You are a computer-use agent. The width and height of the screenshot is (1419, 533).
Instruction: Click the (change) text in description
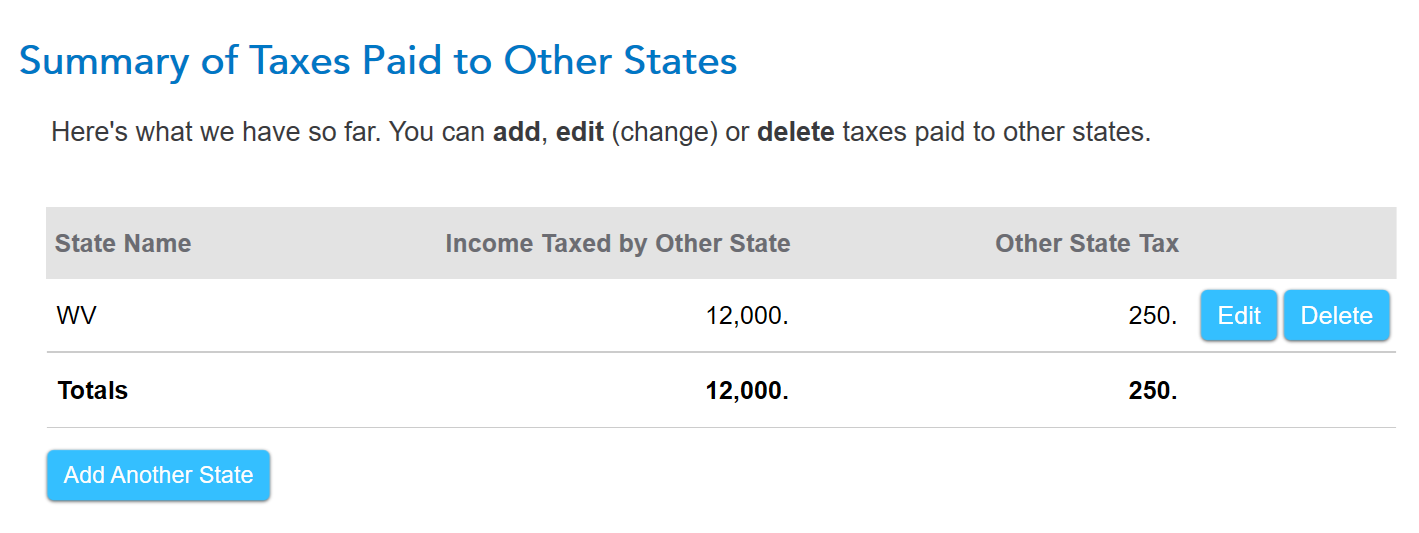pyautogui.click(x=664, y=133)
